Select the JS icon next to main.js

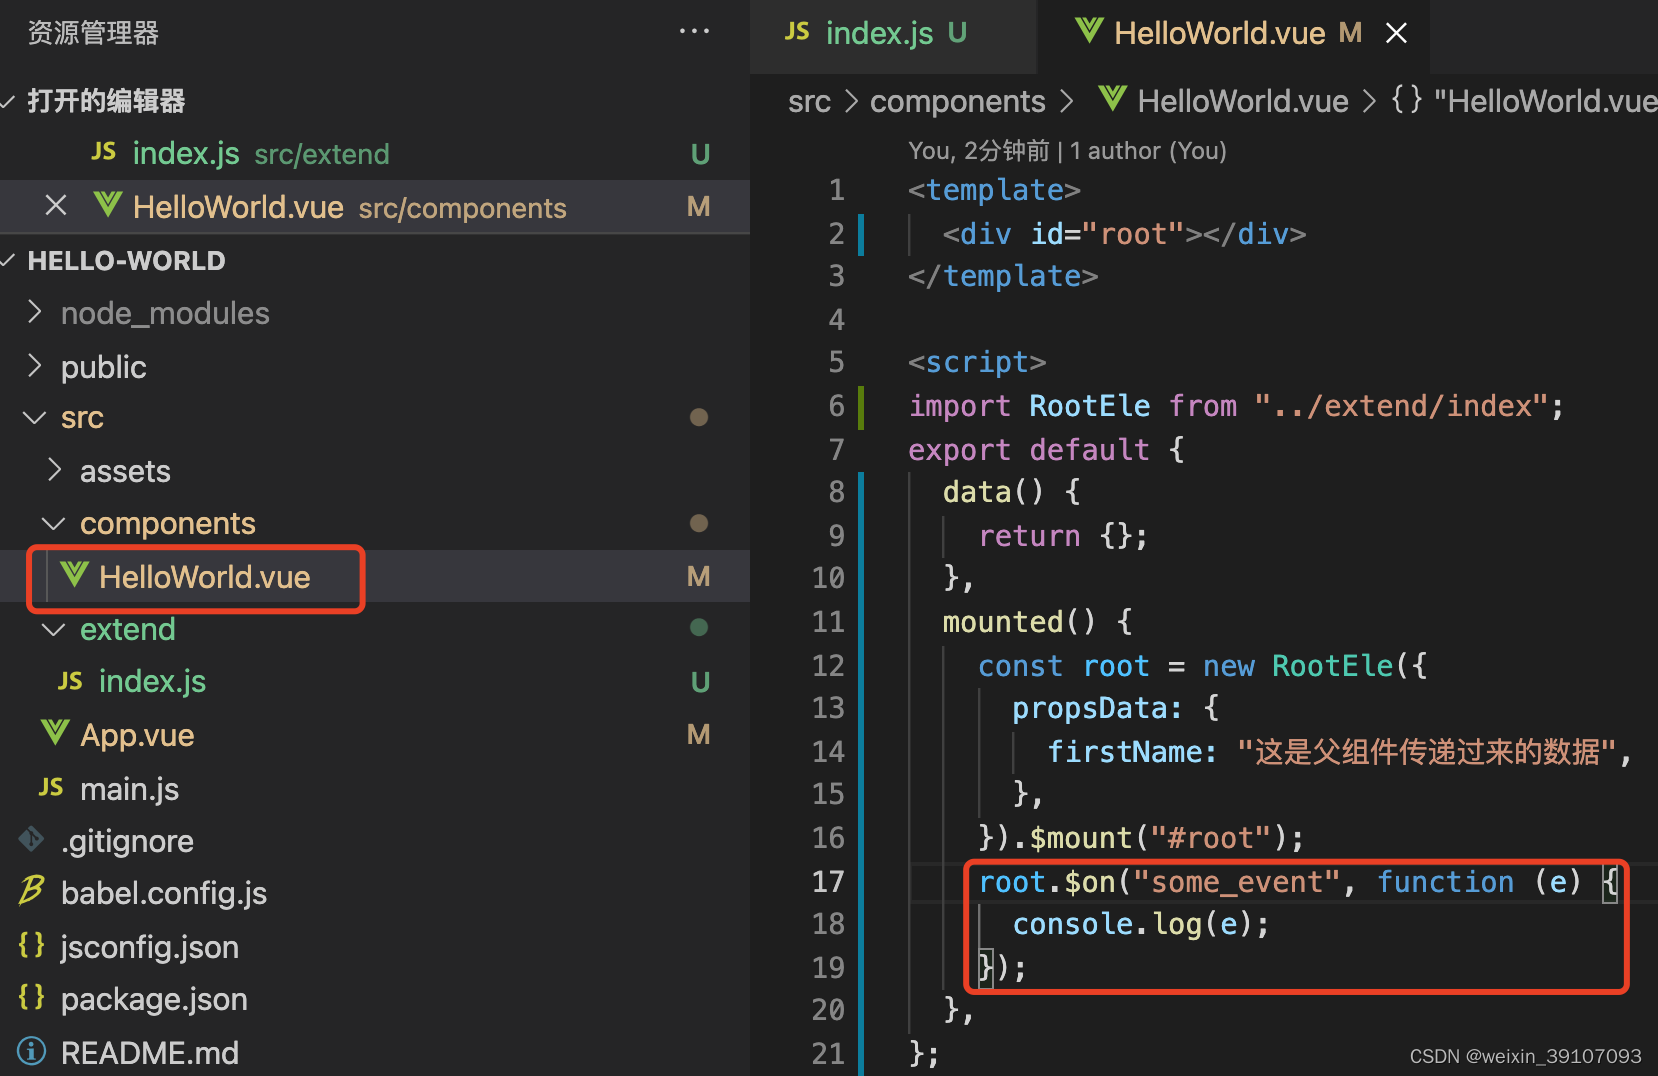tap(49, 788)
